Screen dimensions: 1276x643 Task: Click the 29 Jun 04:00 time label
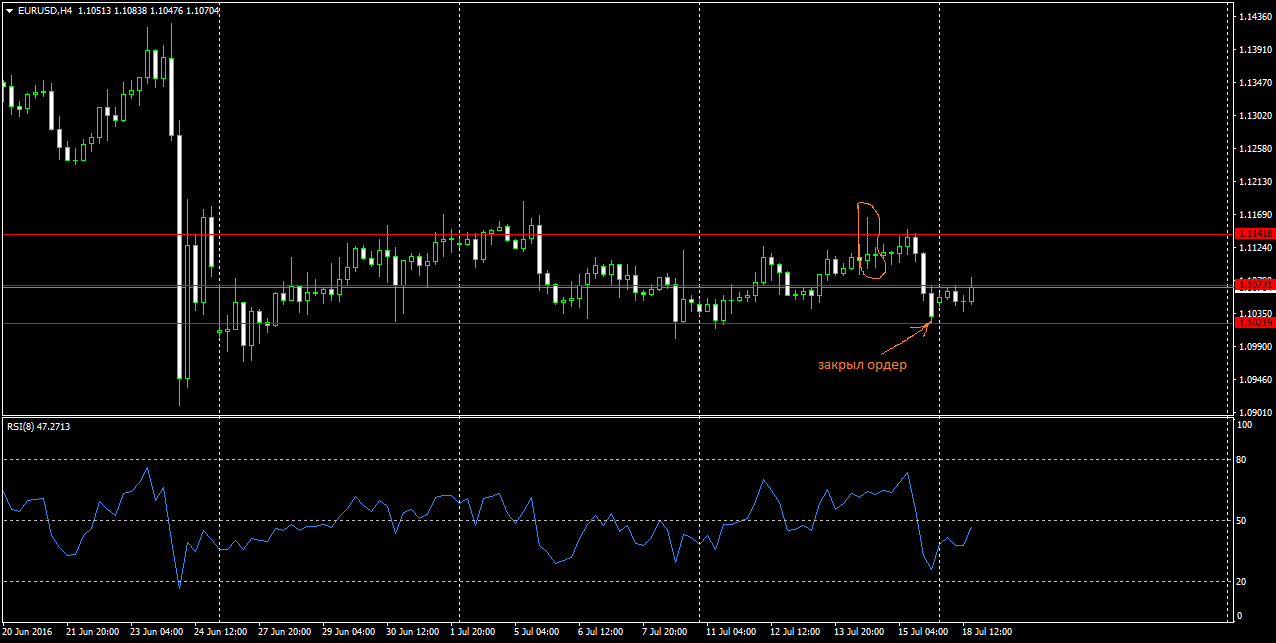(x=349, y=632)
